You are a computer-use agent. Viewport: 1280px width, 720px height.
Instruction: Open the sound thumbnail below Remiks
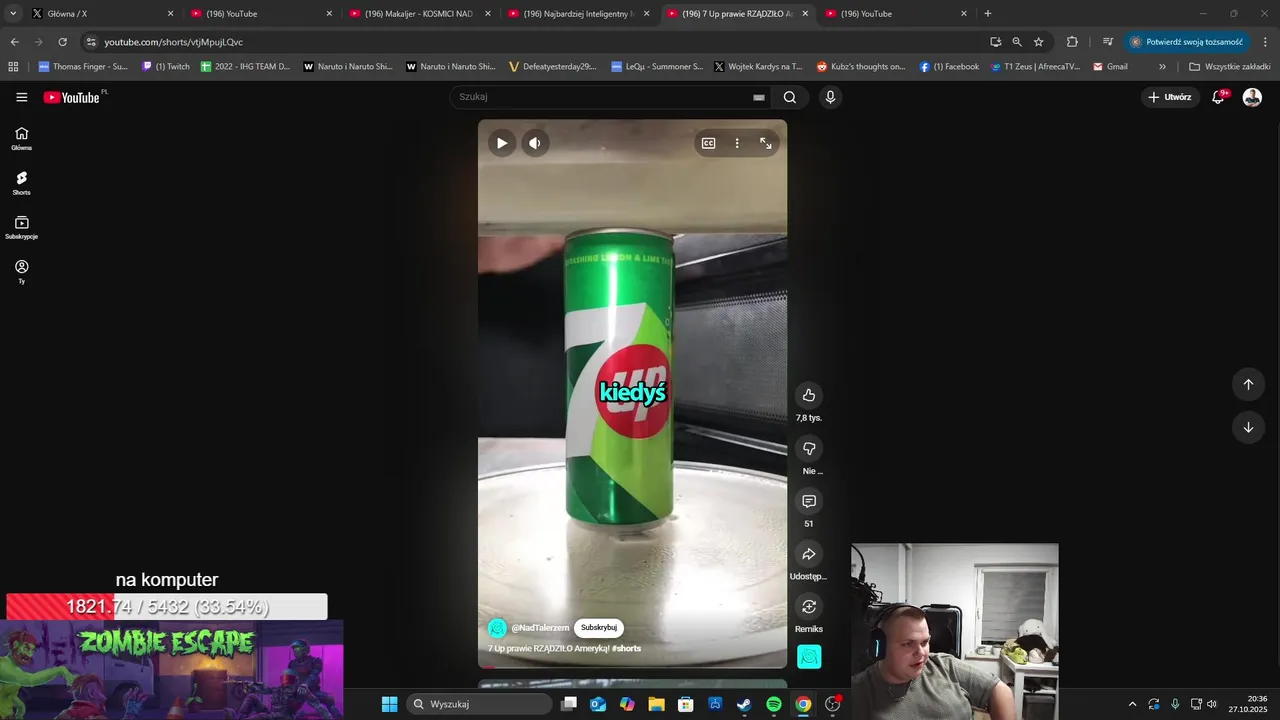(x=809, y=657)
